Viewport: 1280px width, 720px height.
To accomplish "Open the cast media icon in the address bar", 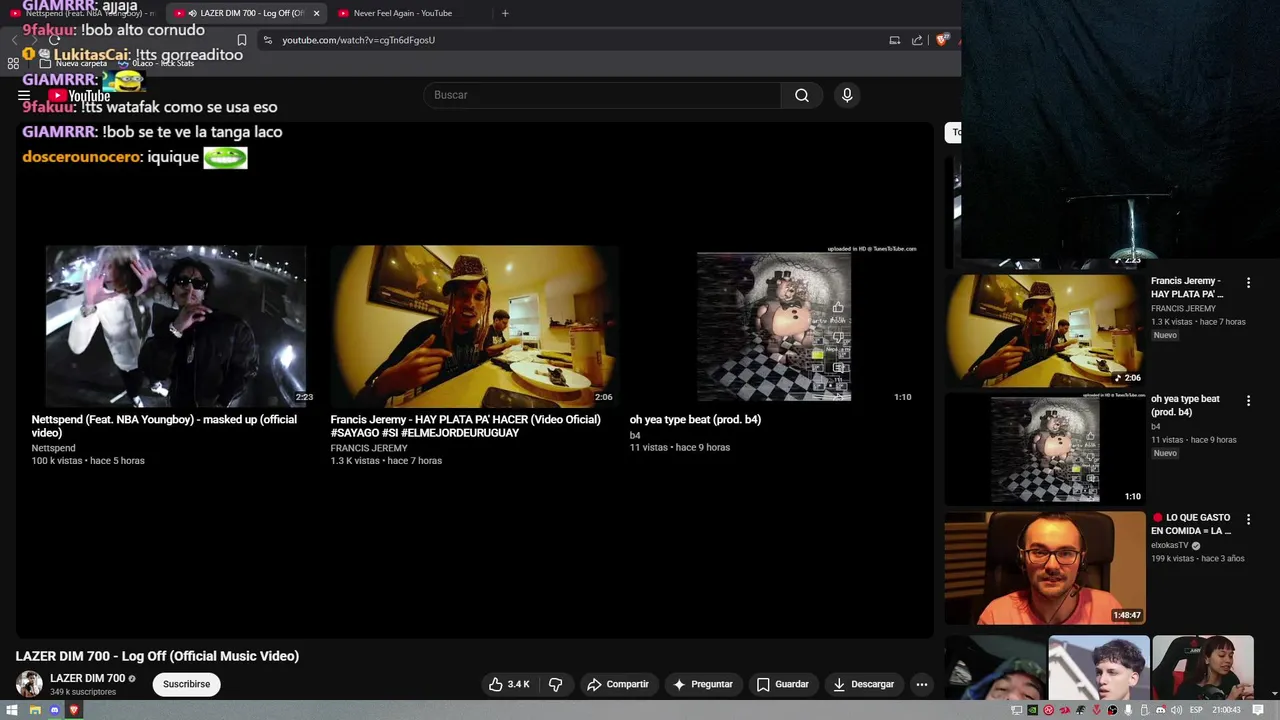I will tap(894, 40).
